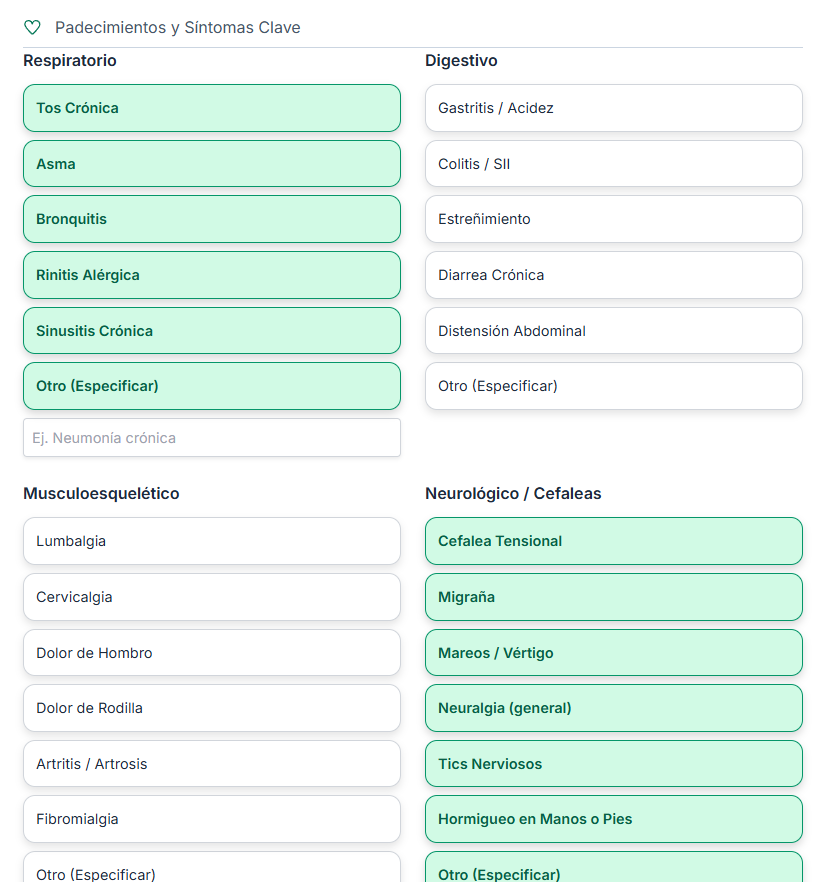Click the Ej. Neumonía crónica input field
This screenshot has height=882, width=825.
pyautogui.click(x=211, y=437)
